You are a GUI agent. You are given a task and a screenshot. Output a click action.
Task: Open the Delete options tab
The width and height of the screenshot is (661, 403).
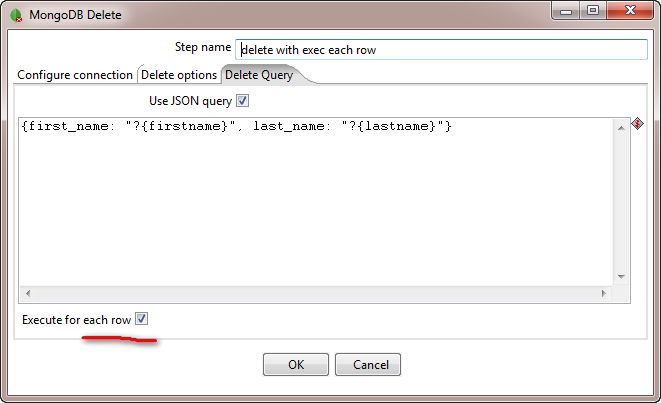tap(179, 75)
